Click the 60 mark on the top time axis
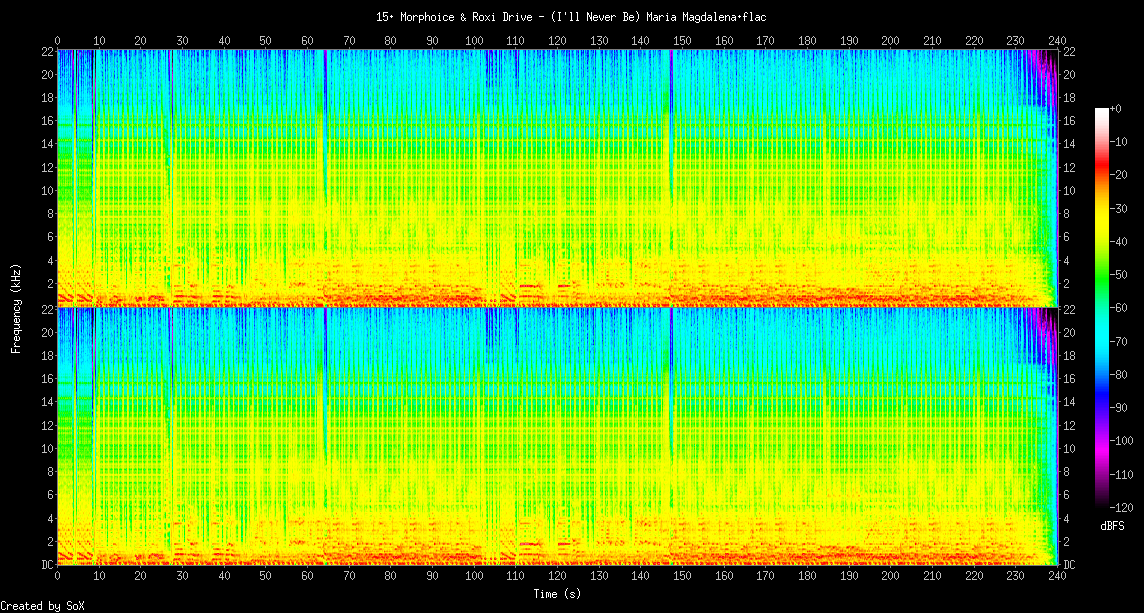 click(x=307, y=40)
